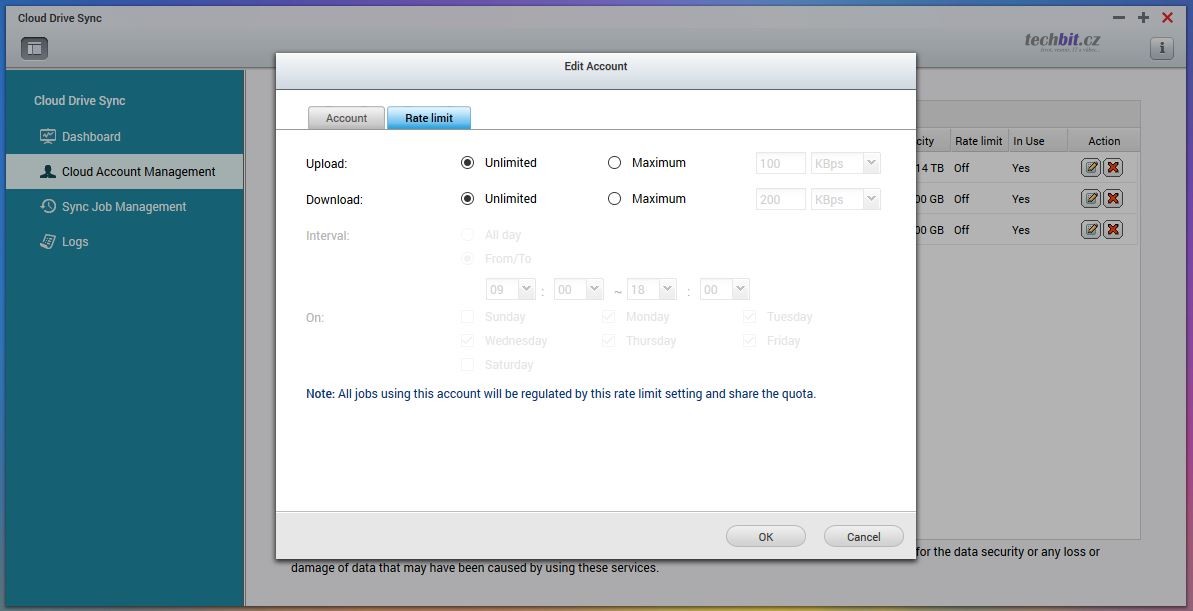The height and width of the screenshot is (611, 1193).
Task: Toggle the sidebar panel icon at top left
Action: click(34, 47)
